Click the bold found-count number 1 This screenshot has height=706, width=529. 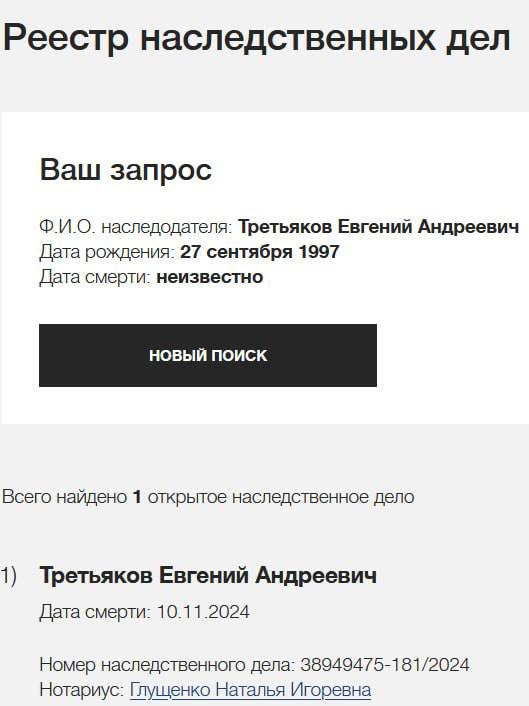(x=137, y=497)
